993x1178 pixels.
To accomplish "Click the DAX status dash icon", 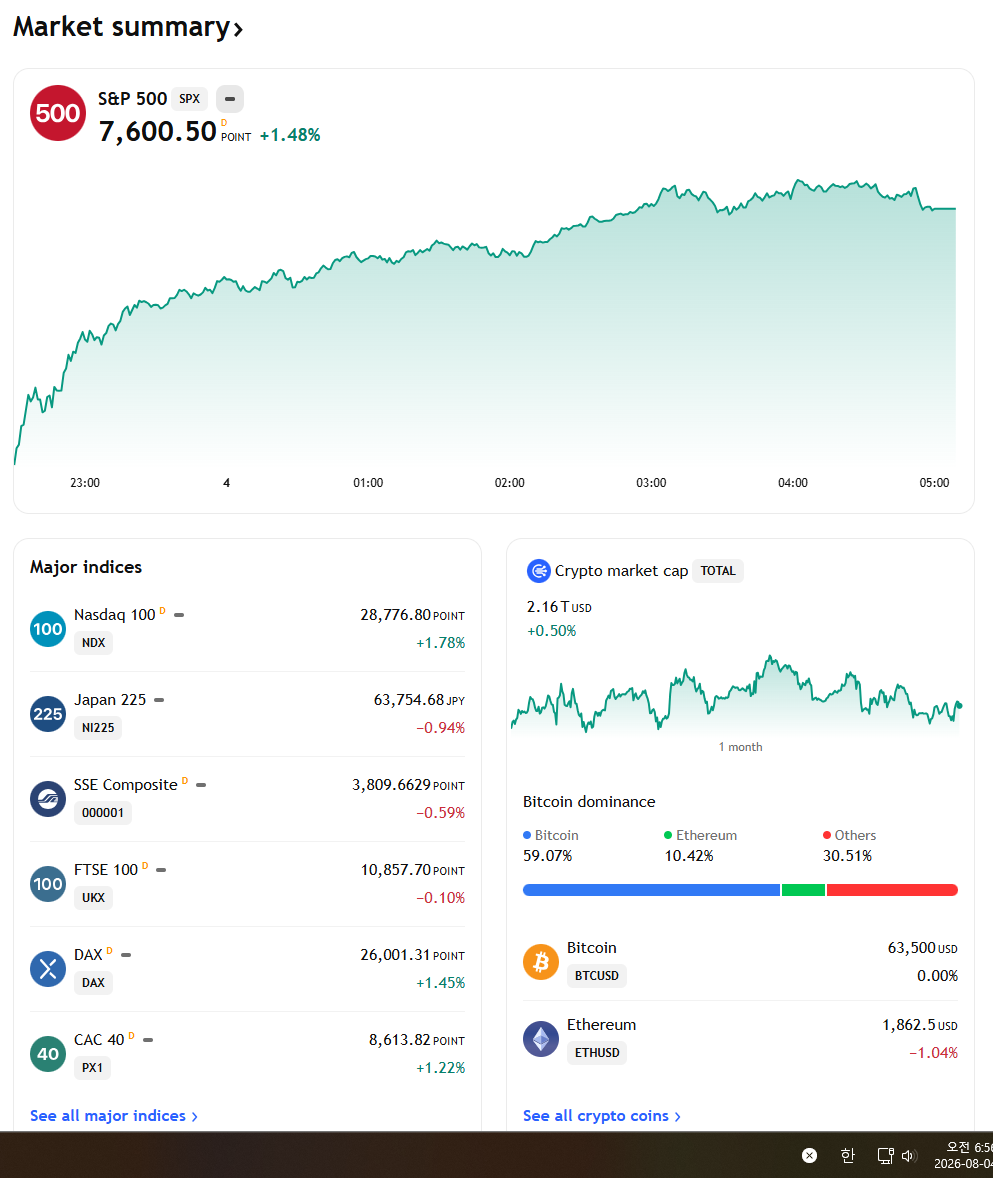I will (126, 955).
